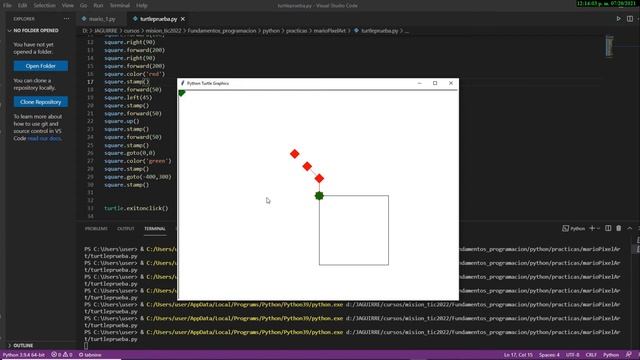
Task: Click line number 17 in the gutter
Action: point(90,82)
